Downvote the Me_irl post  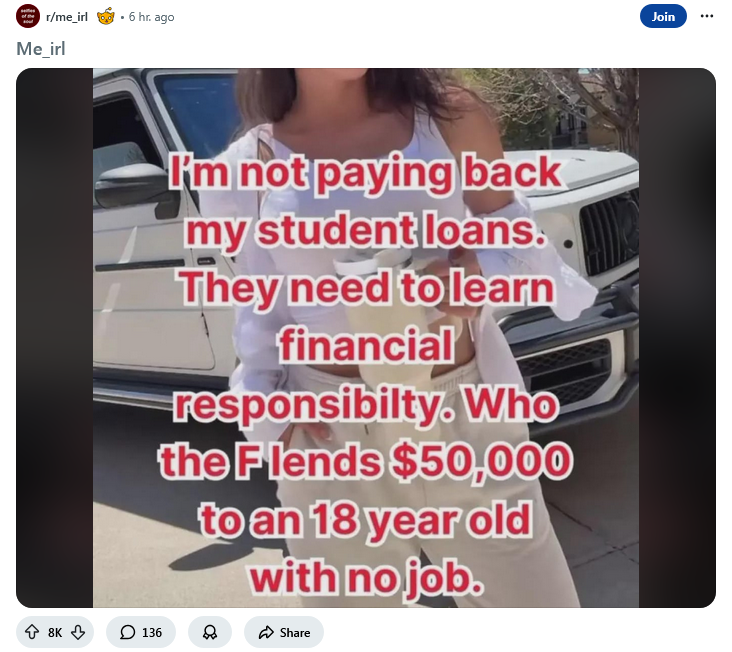tap(78, 632)
